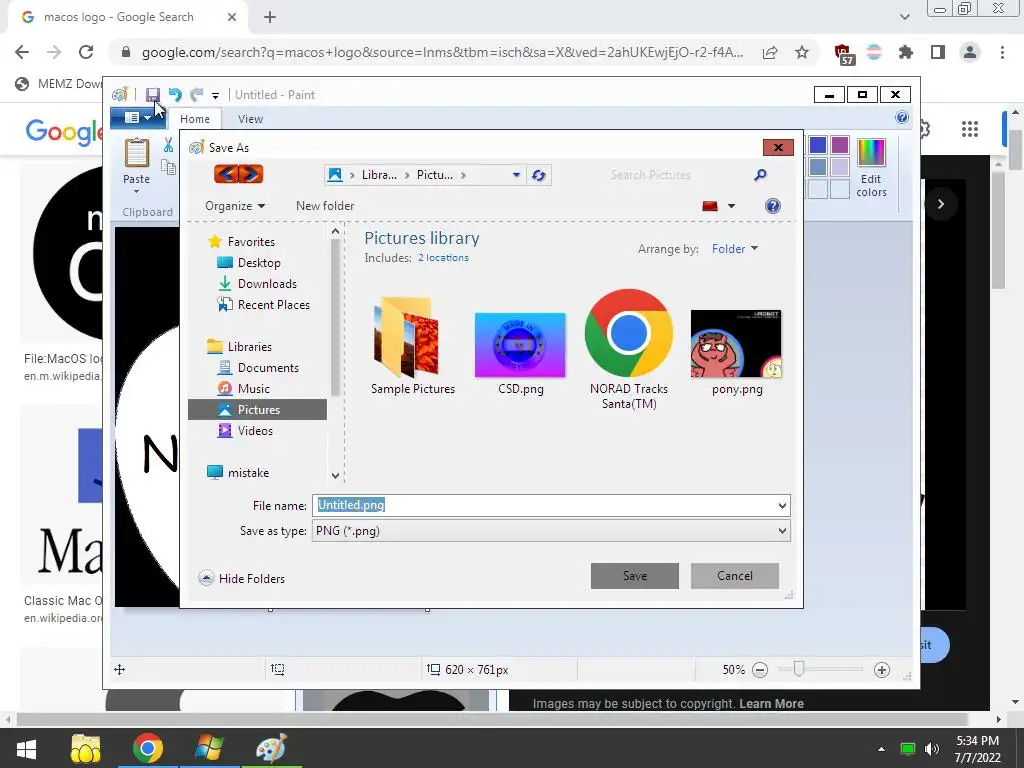Open the Google apps grid icon

[x=970, y=129]
